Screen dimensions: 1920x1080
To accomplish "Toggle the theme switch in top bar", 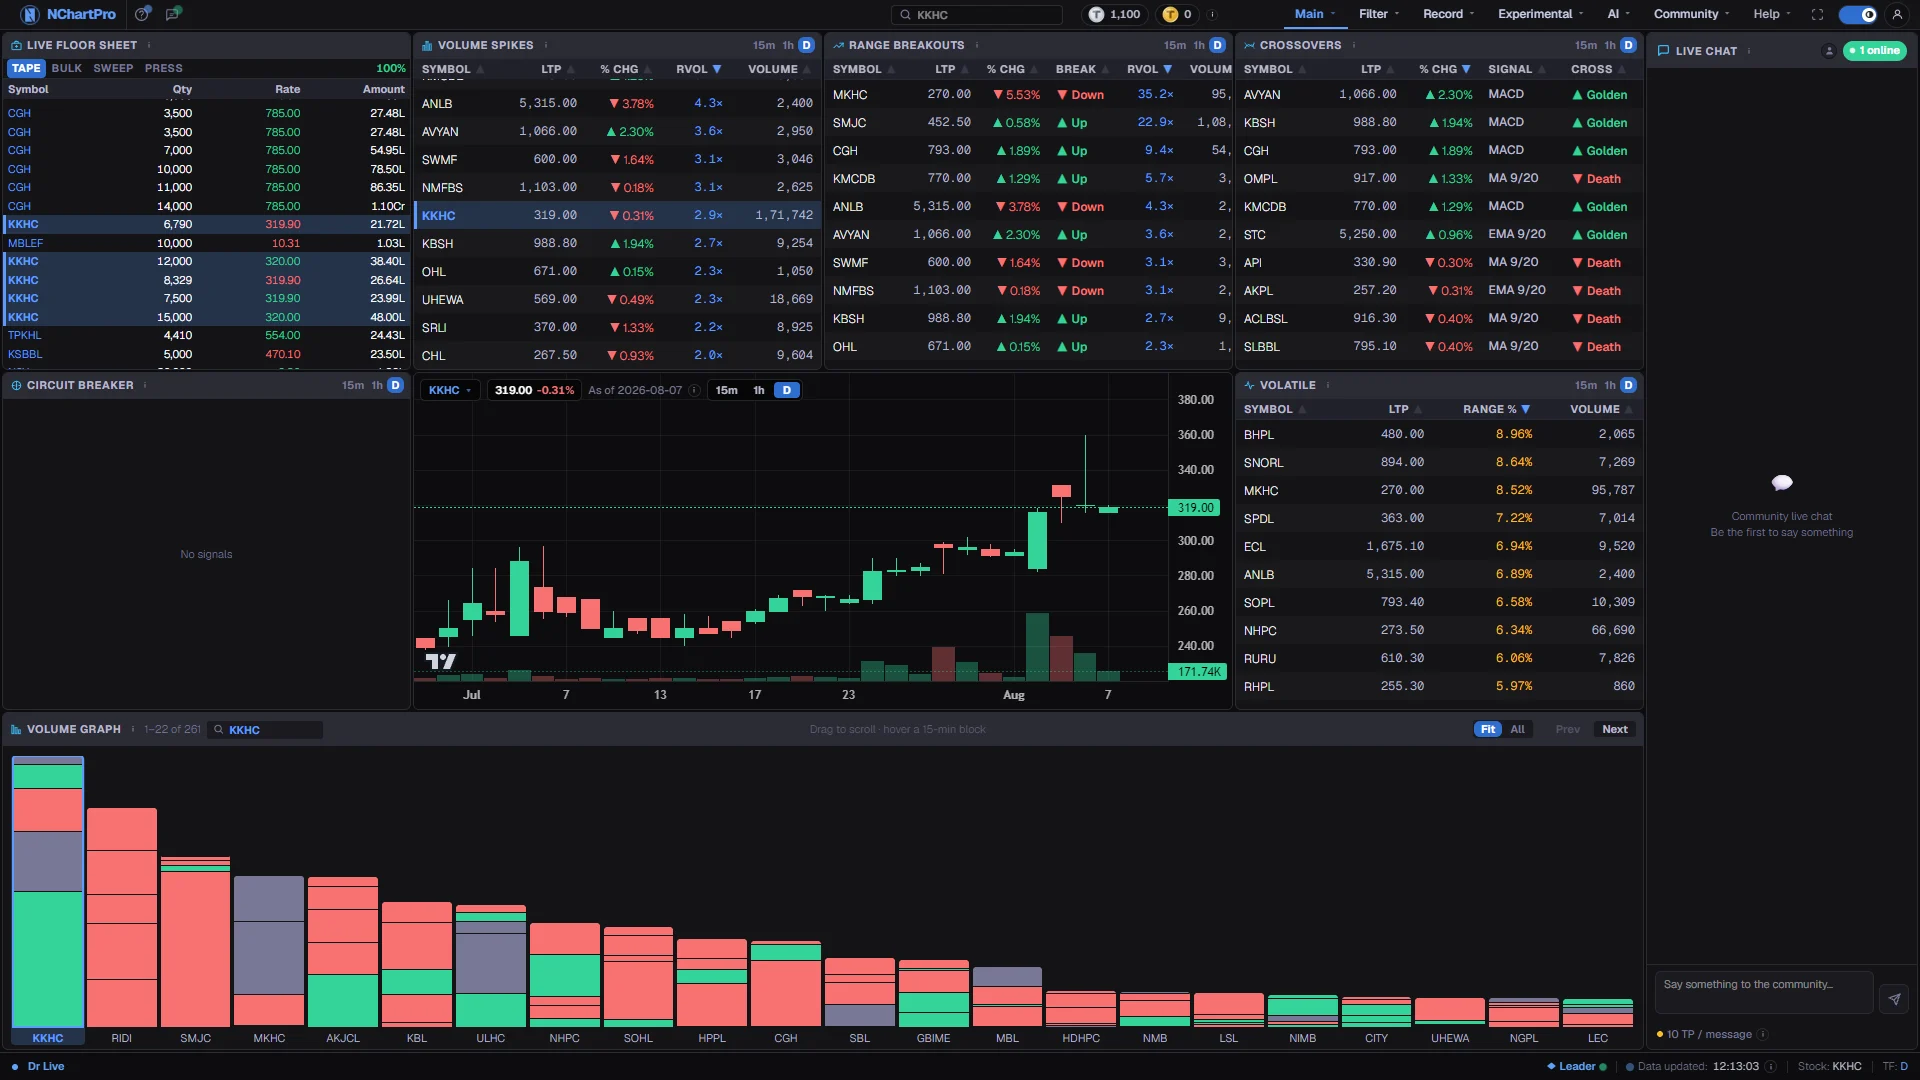I will pos(1858,14).
